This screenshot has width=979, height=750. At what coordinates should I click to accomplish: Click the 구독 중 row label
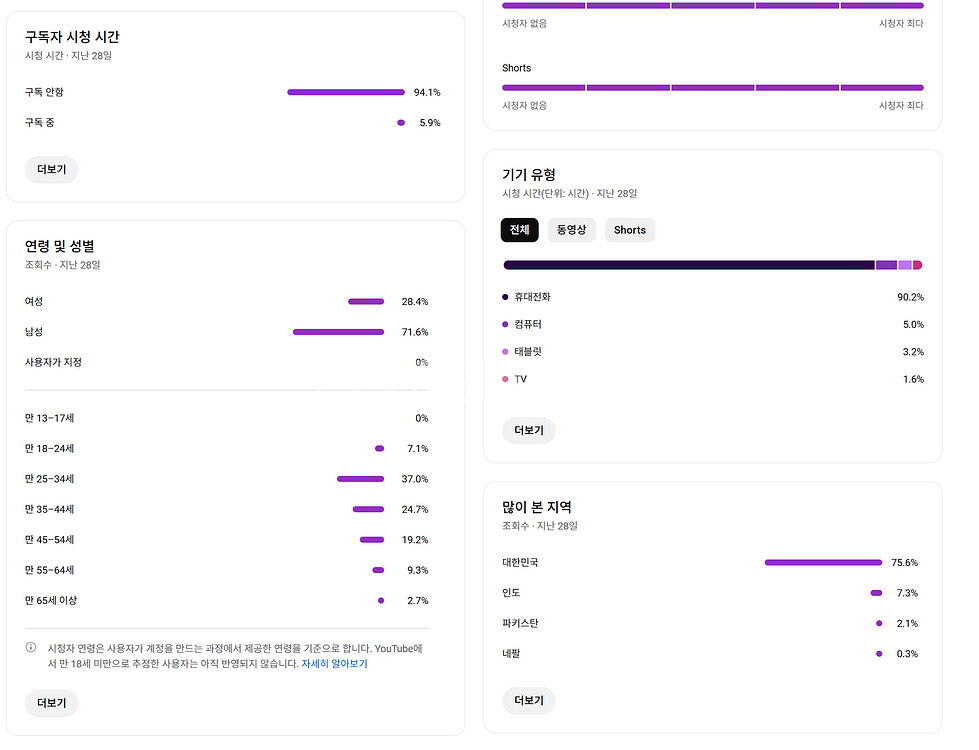click(x=39, y=122)
